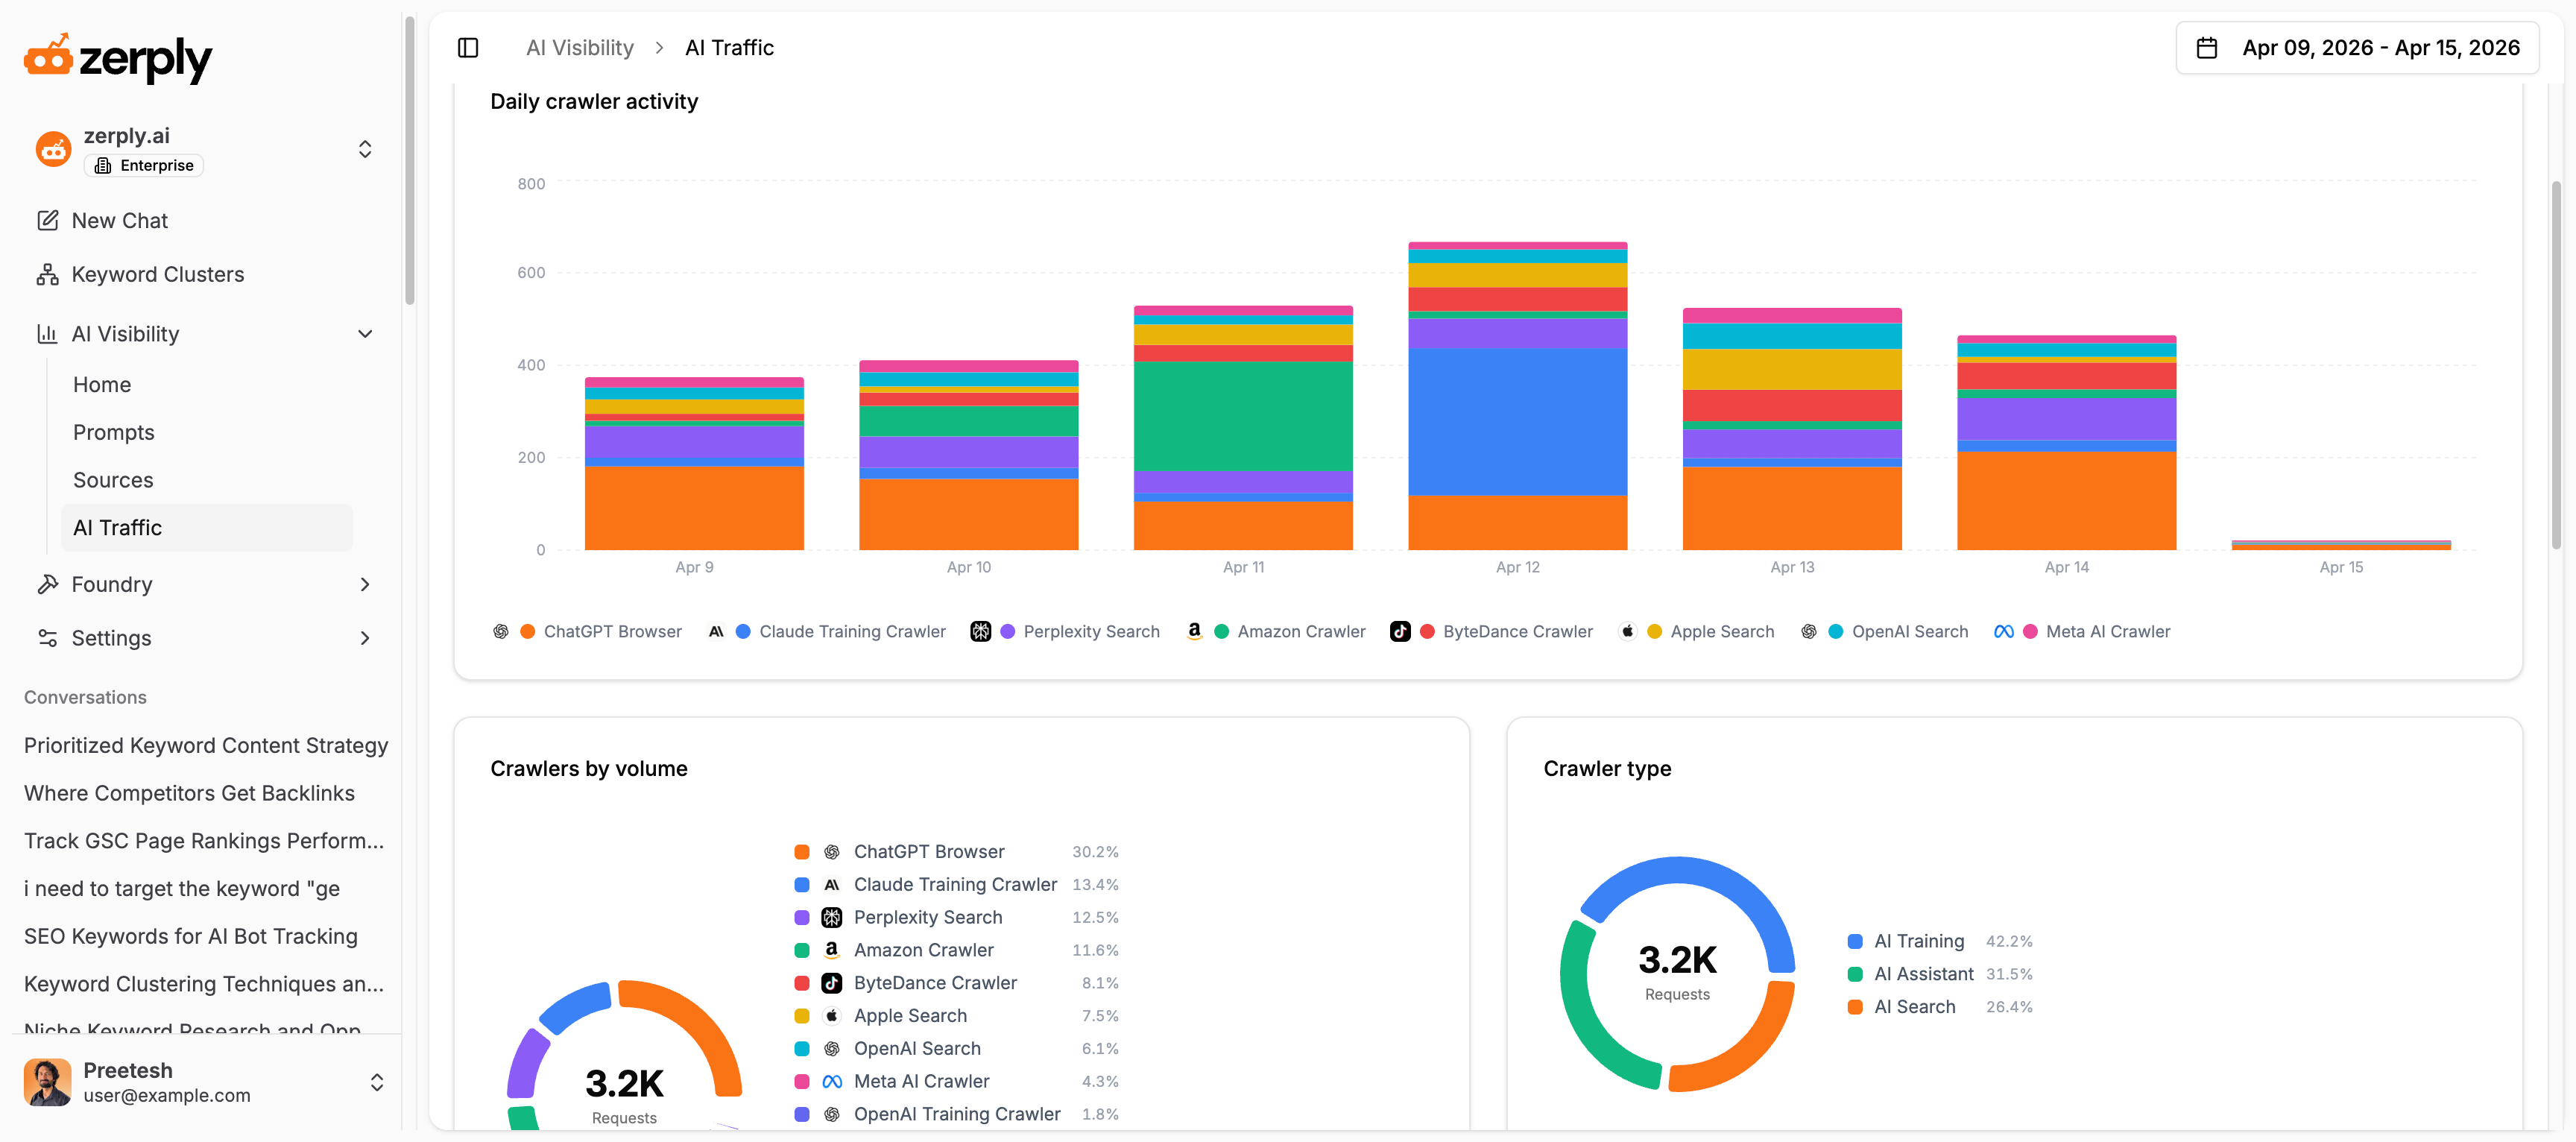Open conversation Keyword Clustering Techniques

tap(204, 984)
